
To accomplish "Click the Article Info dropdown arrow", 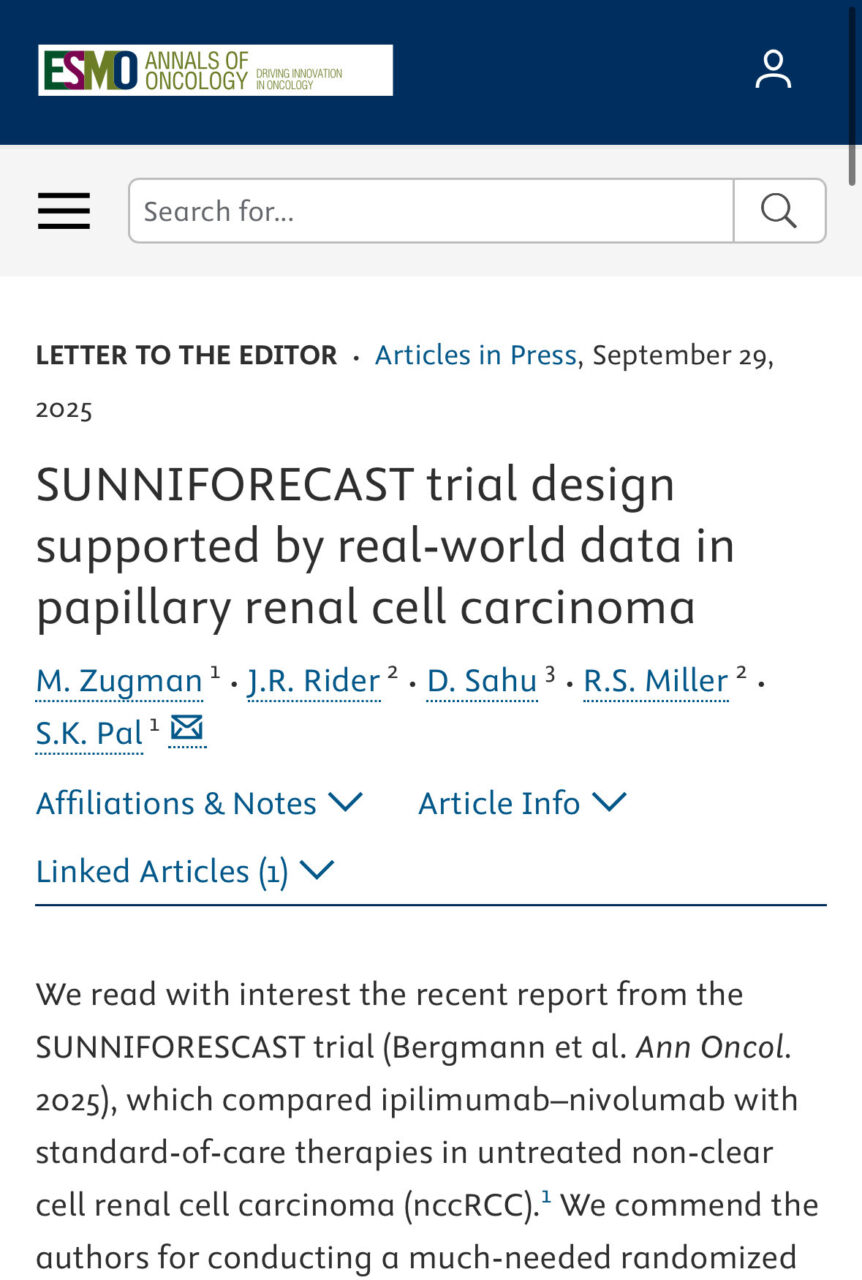I will (612, 802).
